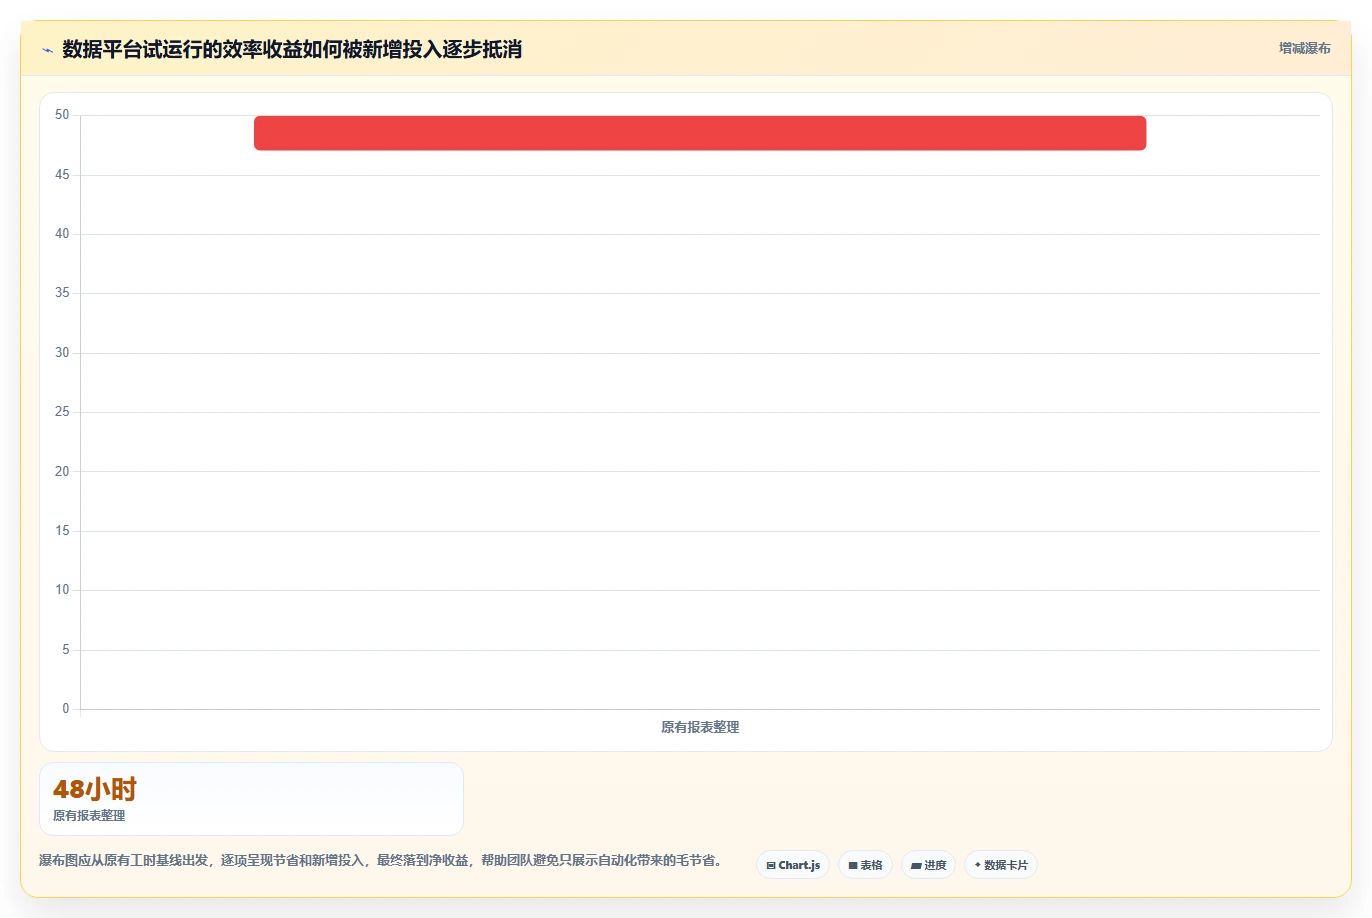Select the 表格 tag chip
Viewport: 1372px width, 918px height.
coord(865,865)
